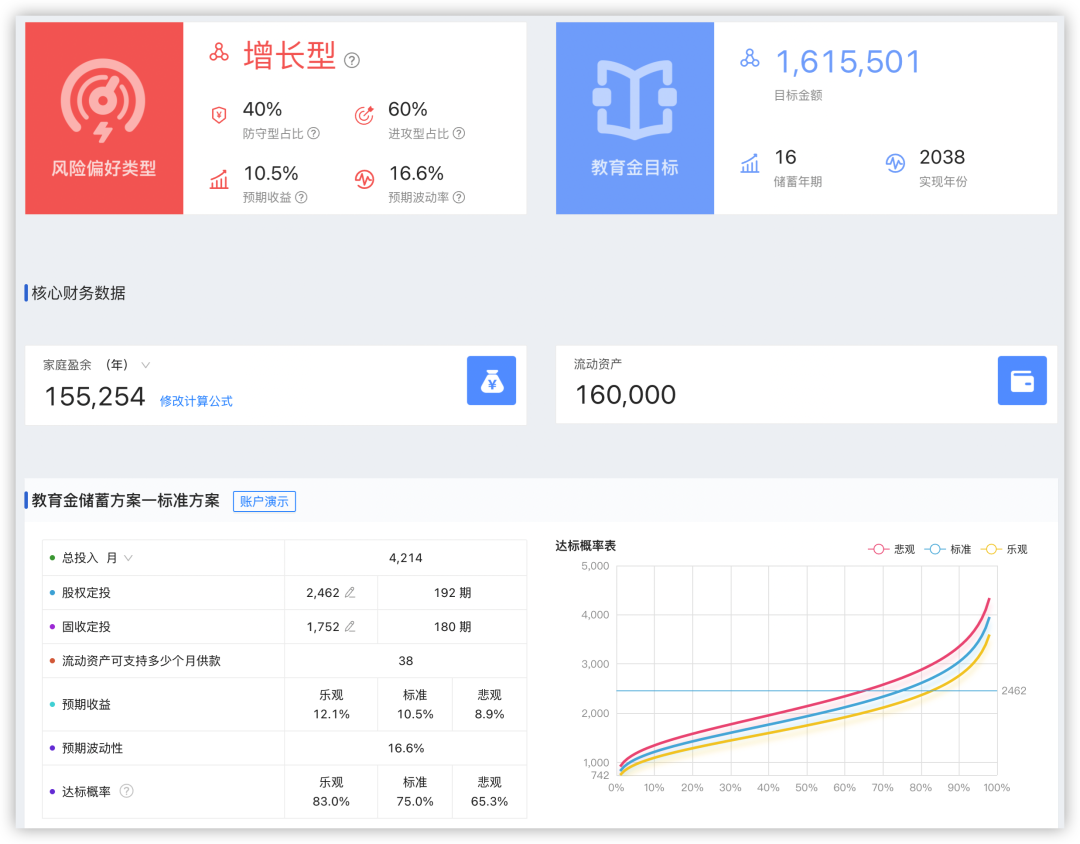The image size is (1080, 844).
Task: Click the 达标概率表 chart title
Action: click(585, 546)
